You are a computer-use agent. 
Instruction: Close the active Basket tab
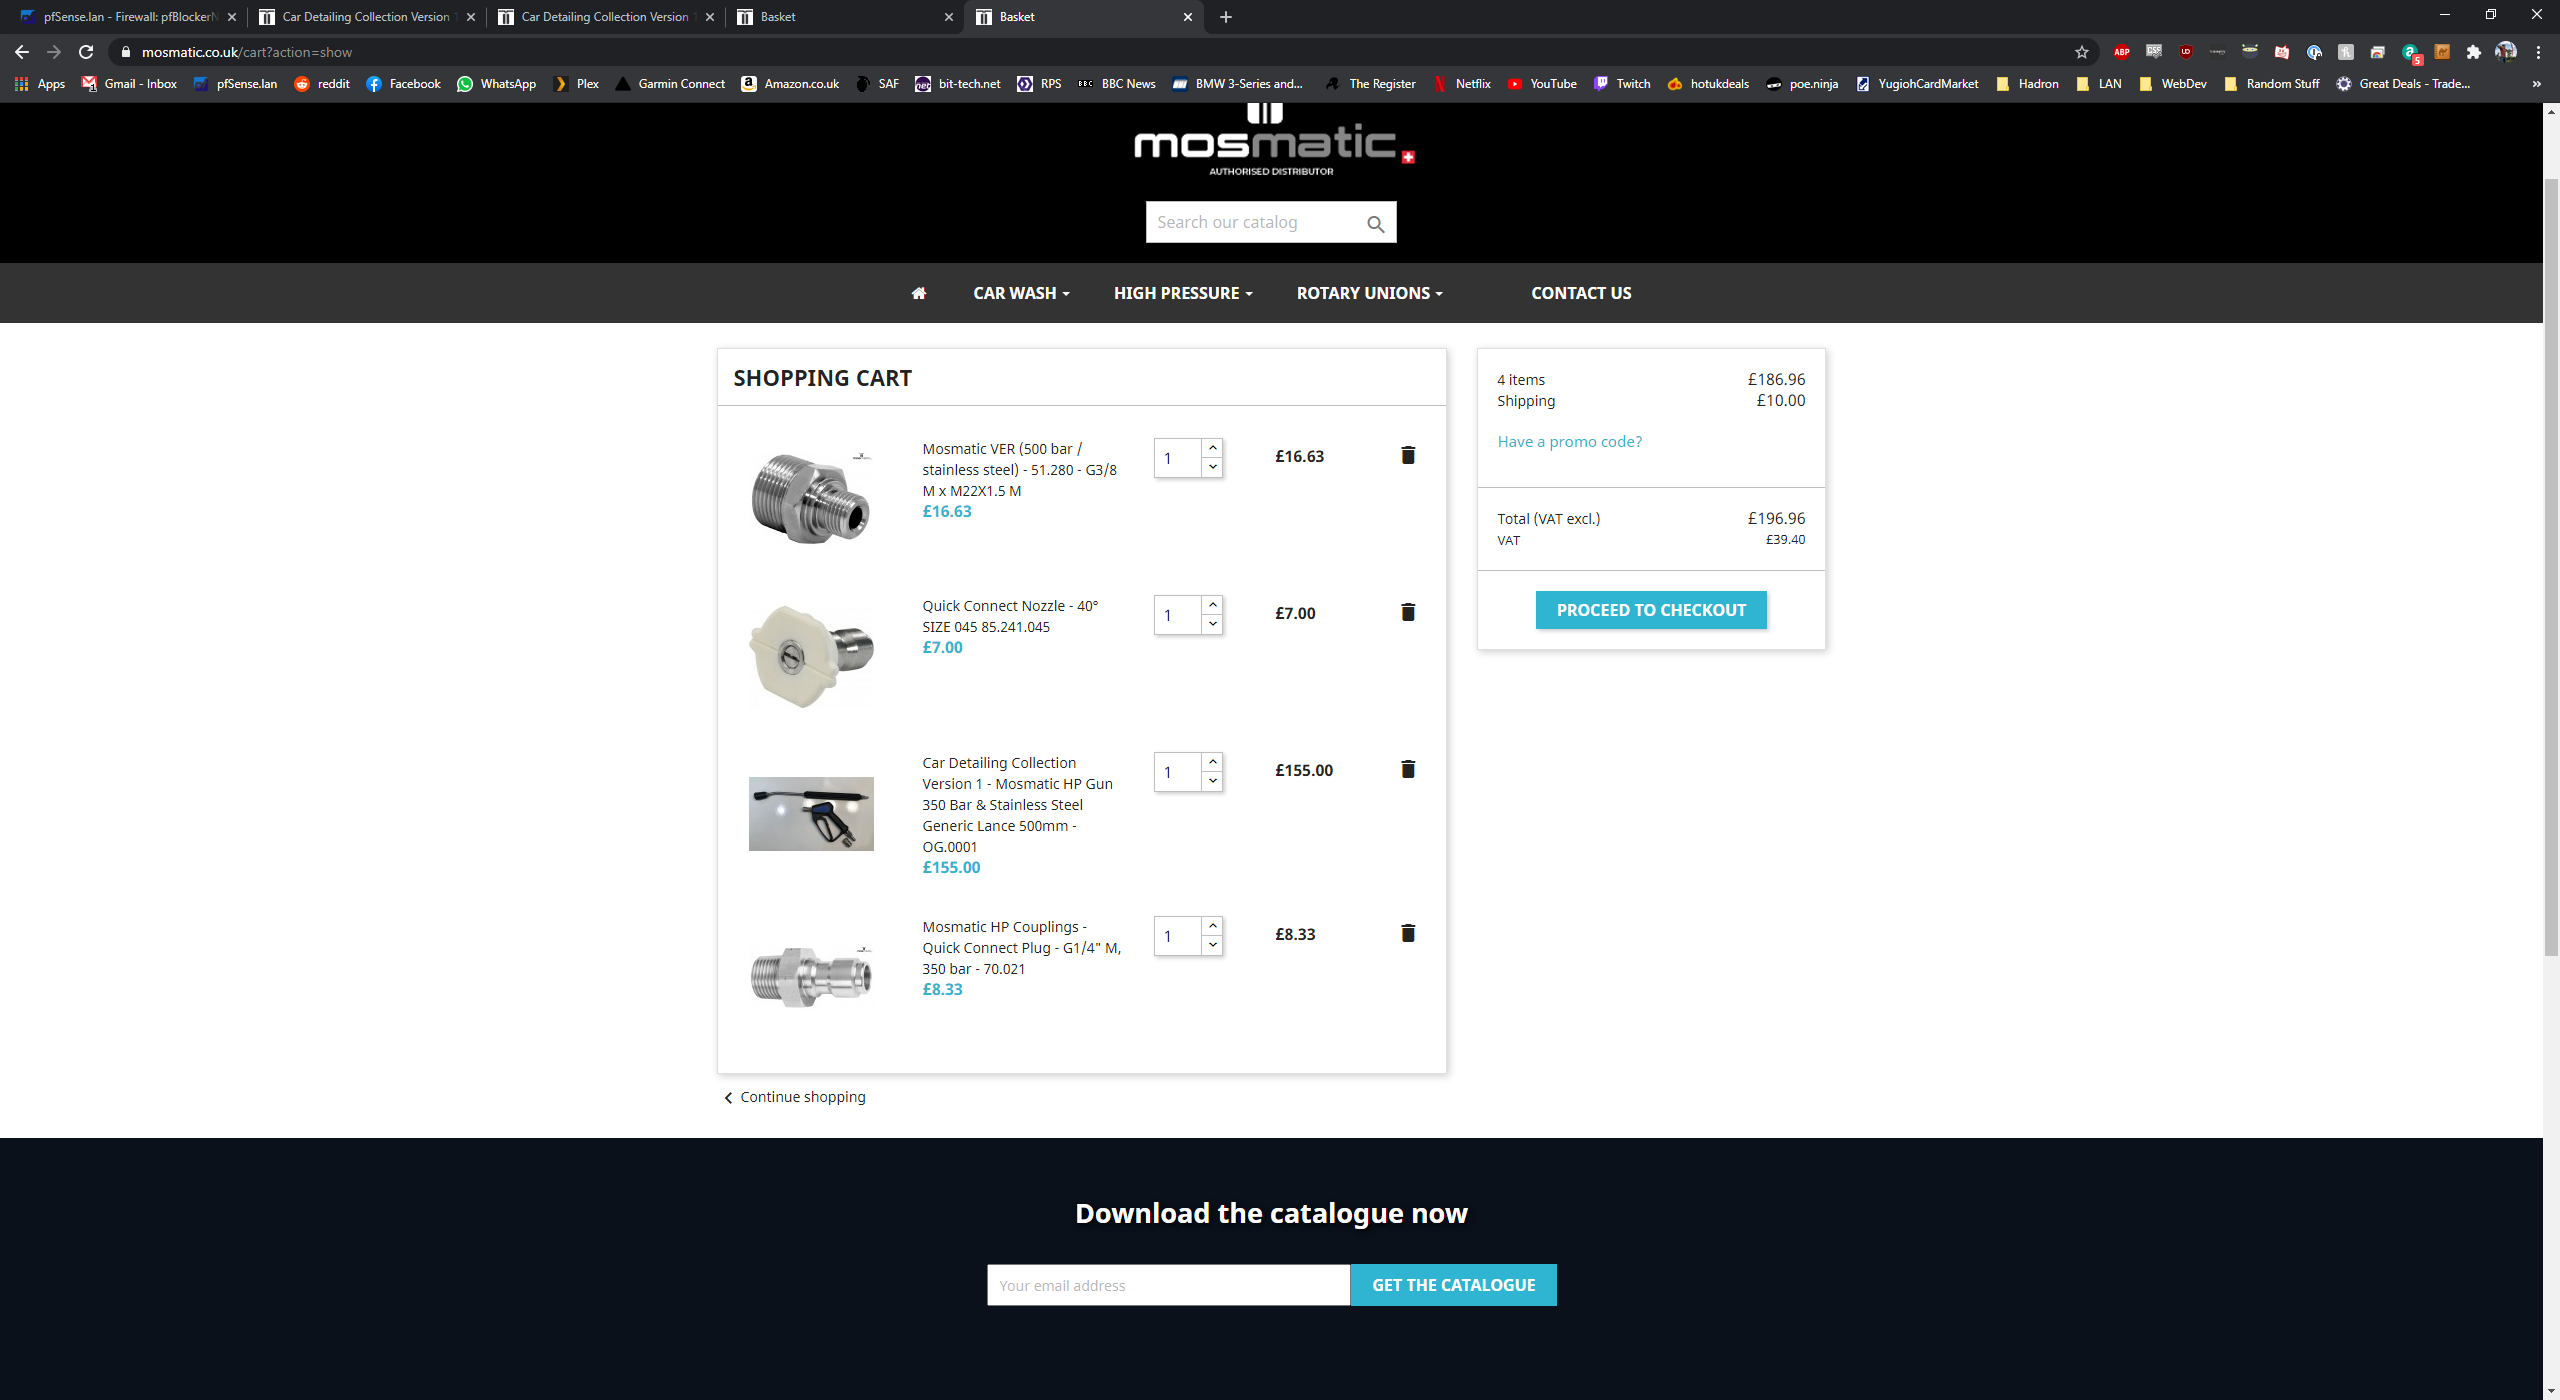(1187, 17)
